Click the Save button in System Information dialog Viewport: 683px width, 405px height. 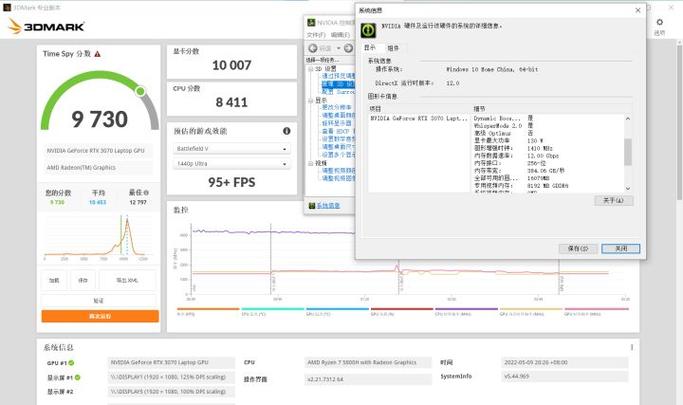578,248
